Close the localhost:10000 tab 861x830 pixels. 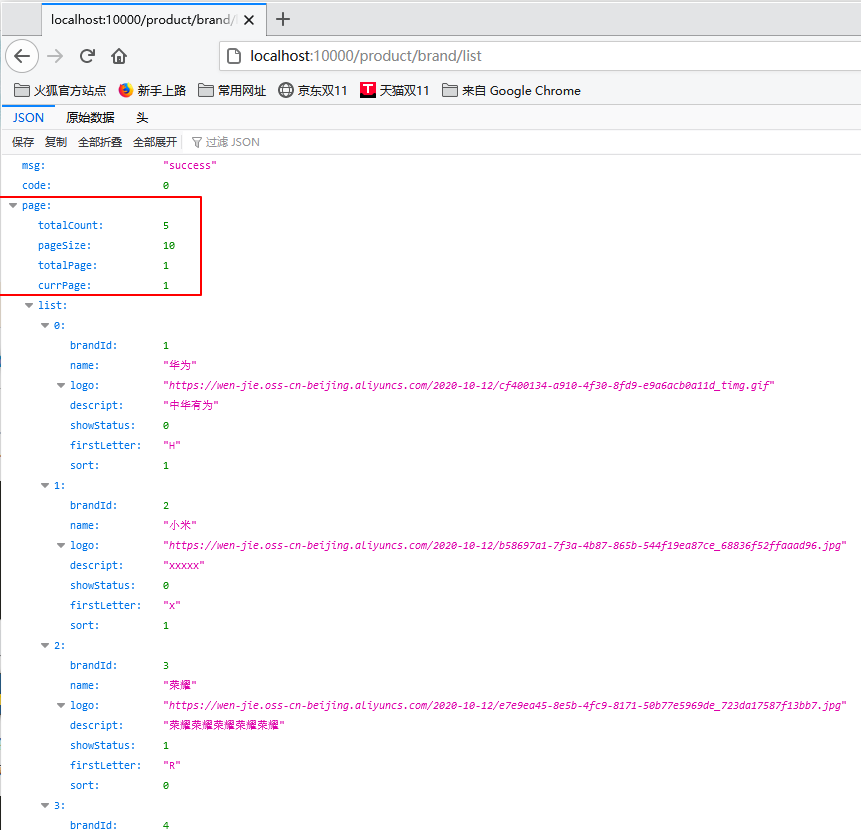click(249, 20)
